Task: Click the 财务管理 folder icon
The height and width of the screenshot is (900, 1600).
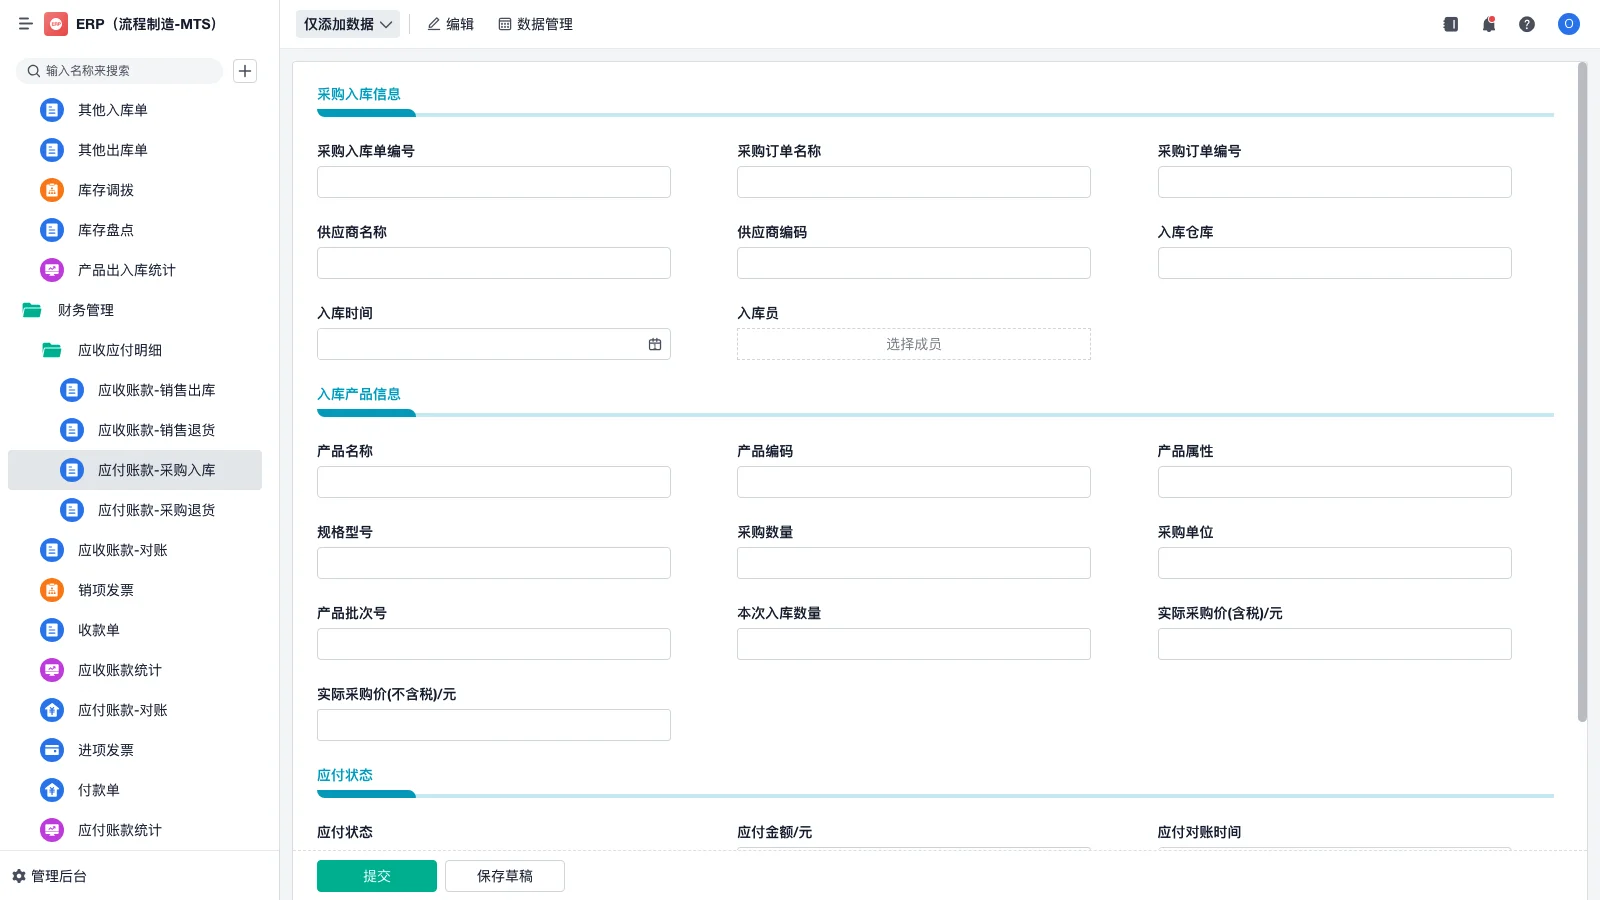Action: pos(32,310)
